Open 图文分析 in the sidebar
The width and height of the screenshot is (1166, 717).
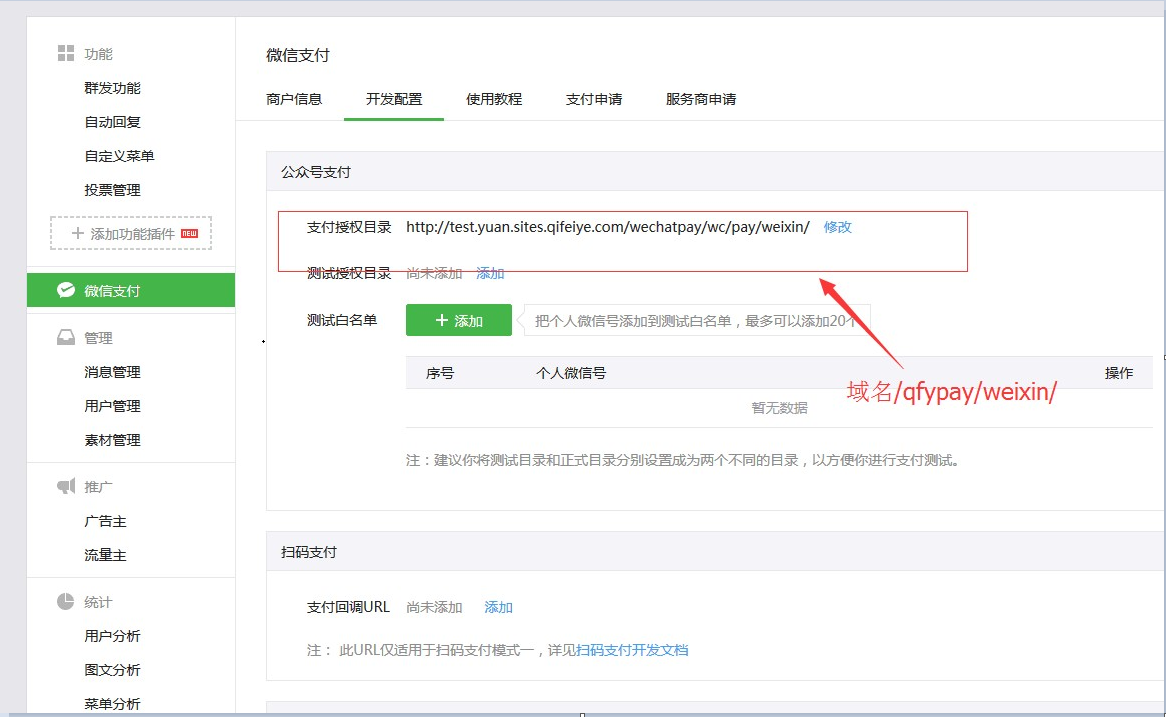112,670
